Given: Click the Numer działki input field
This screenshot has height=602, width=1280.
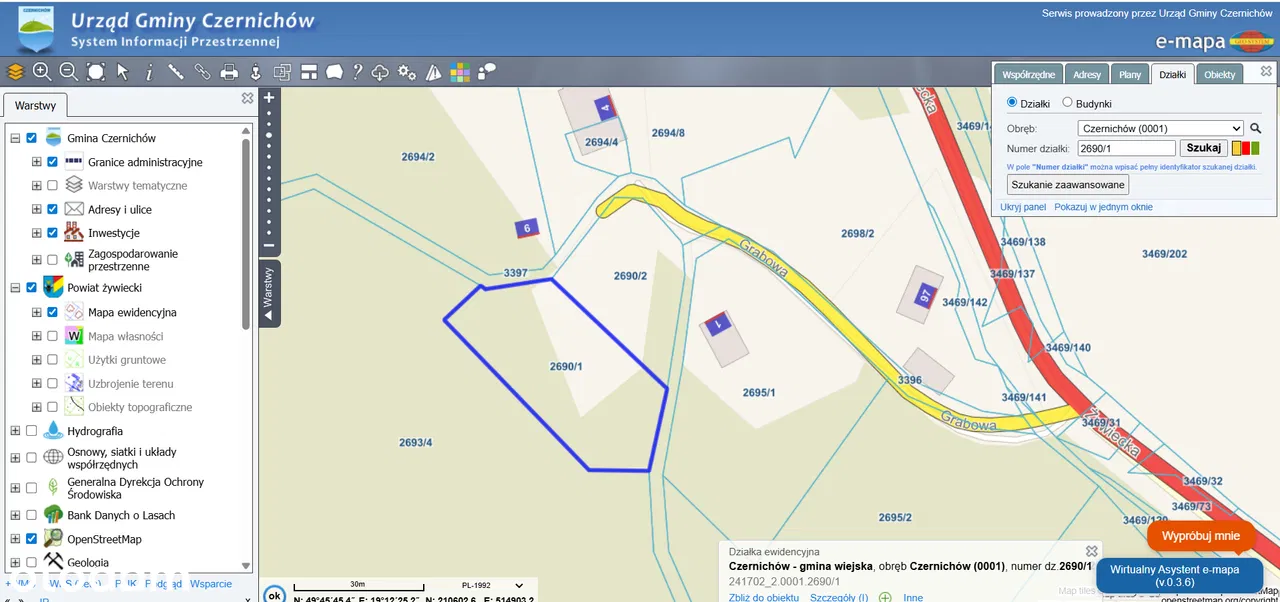Looking at the screenshot, I should click(x=1127, y=148).
